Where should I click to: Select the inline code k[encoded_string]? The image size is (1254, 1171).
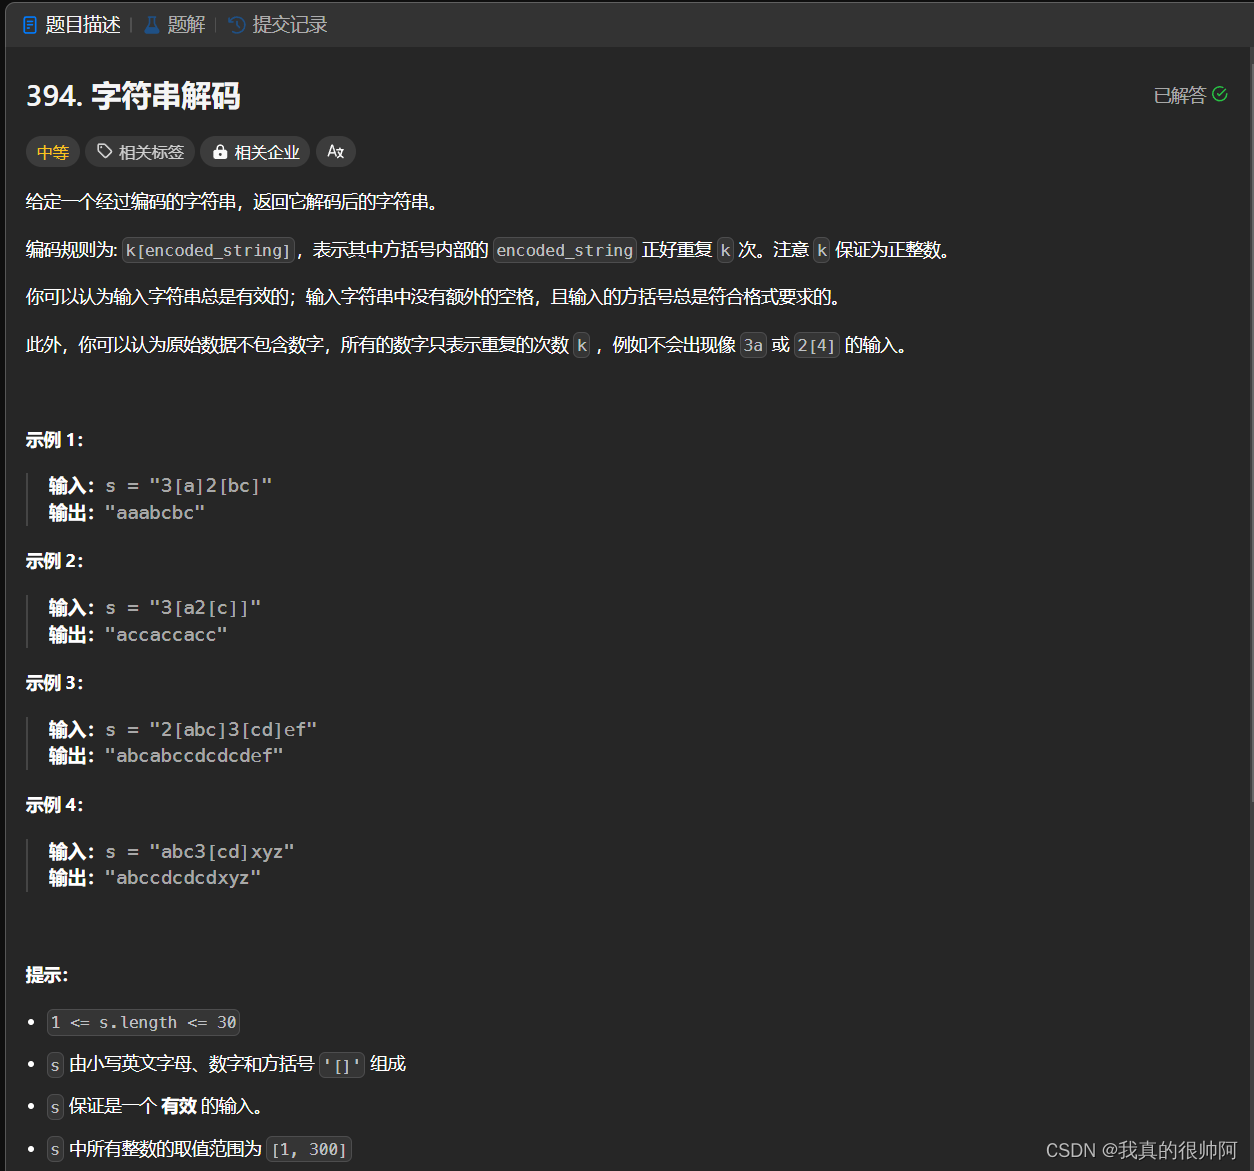click(208, 249)
